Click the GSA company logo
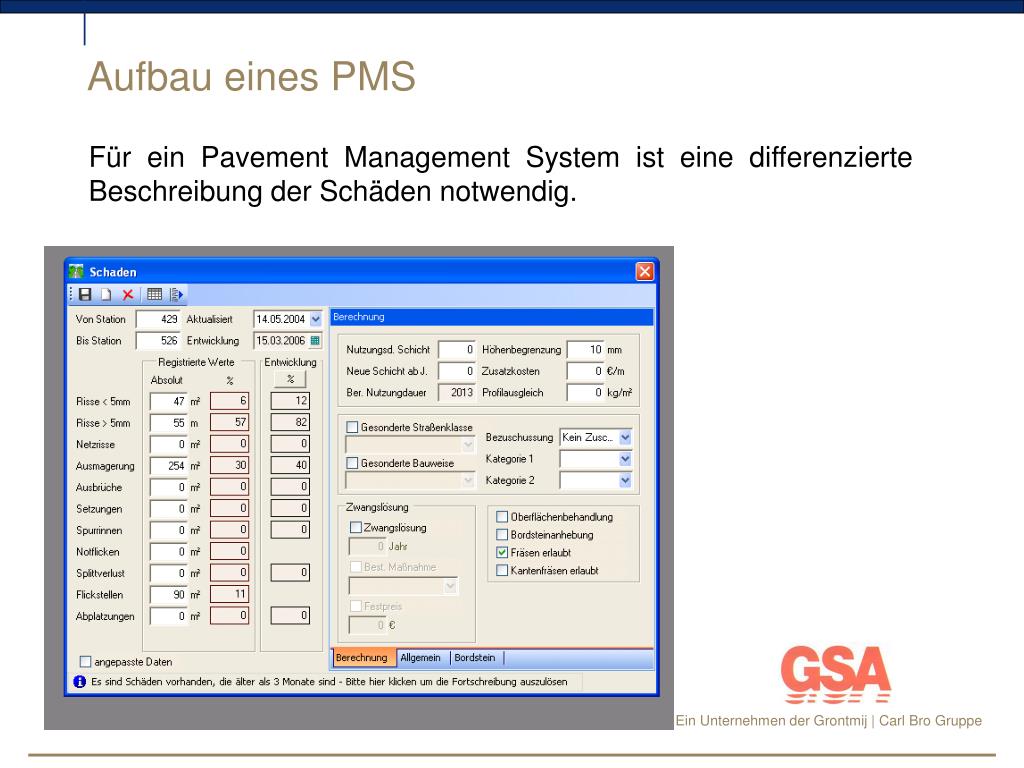1024x768 pixels. [x=835, y=672]
